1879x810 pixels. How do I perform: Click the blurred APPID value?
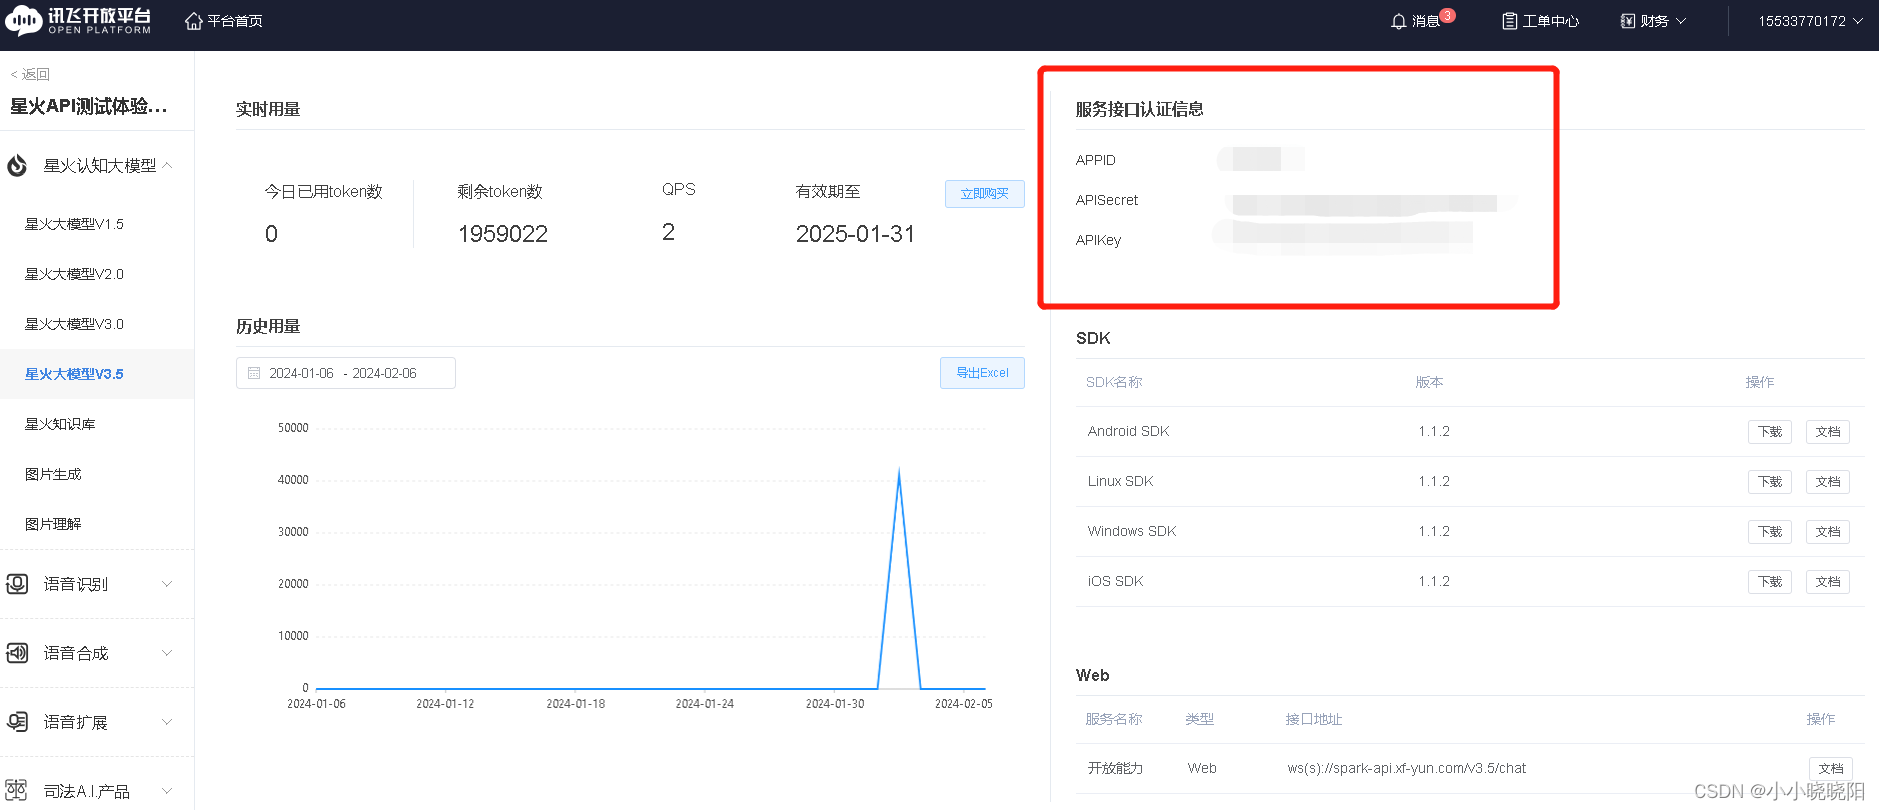coord(1260,159)
